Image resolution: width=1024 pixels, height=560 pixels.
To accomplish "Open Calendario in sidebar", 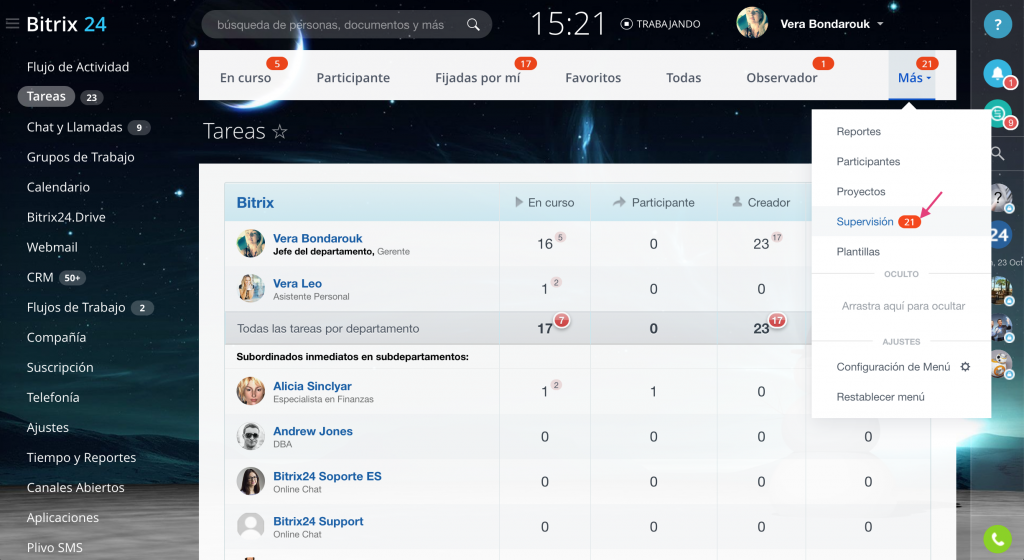I will click(x=58, y=187).
